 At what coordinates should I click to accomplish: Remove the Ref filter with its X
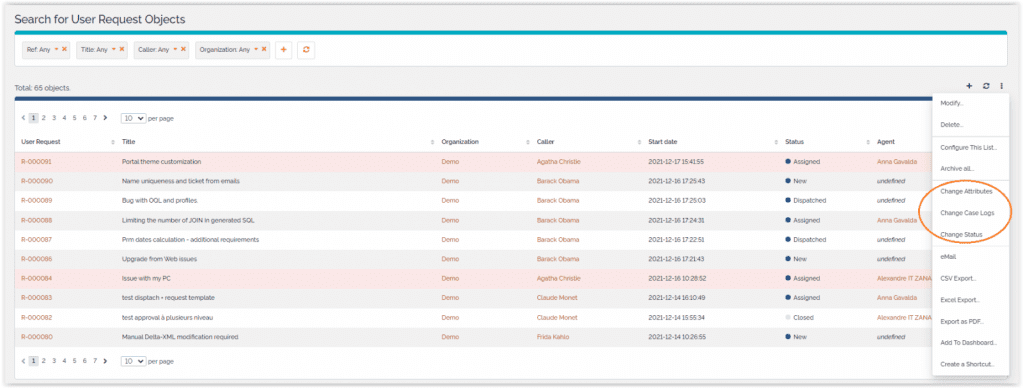[65, 49]
